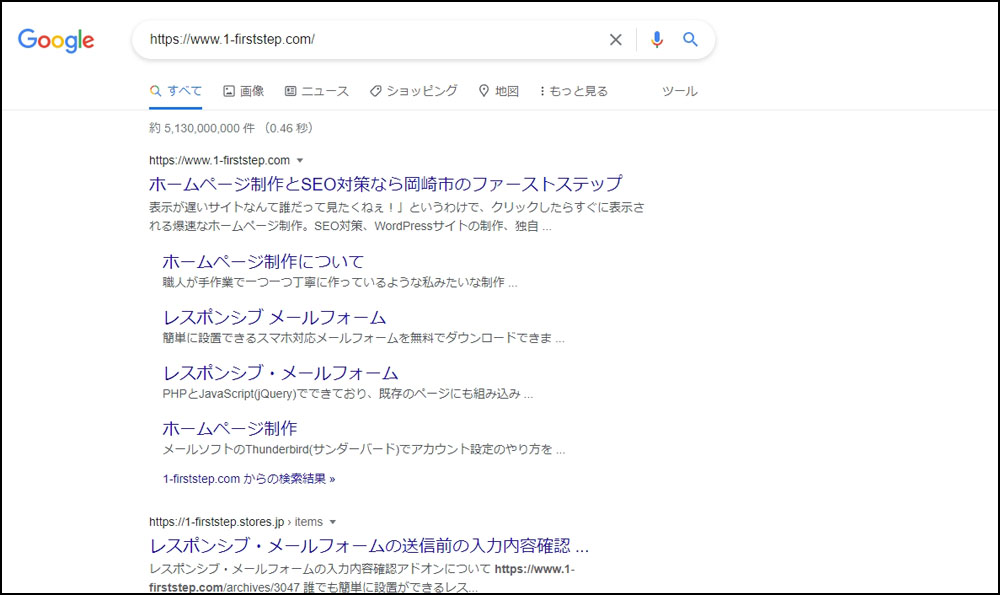Switch to the 画像 tab
This screenshot has height=595, width=1000.
[x=244, y=91]
